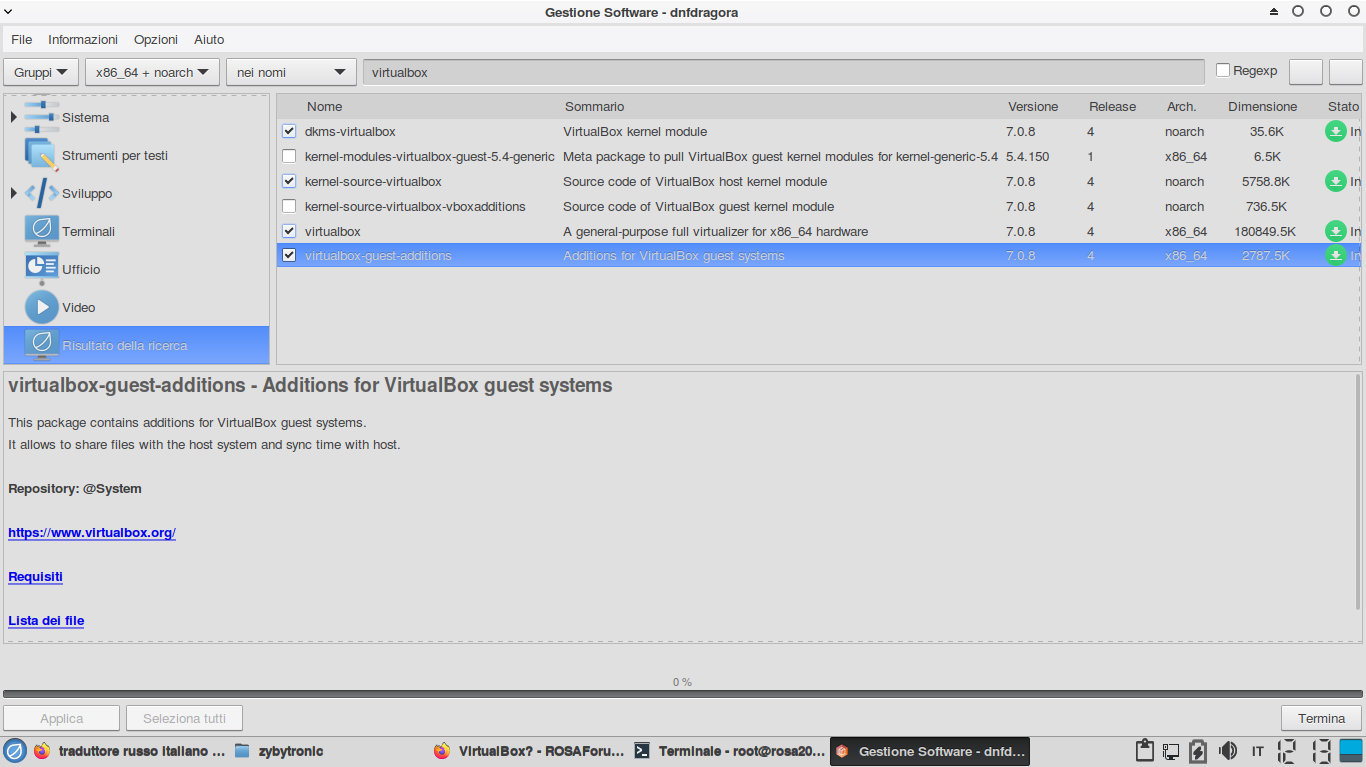1366x767 pixels.
Task: Switch to traduttore russo italiano taskbar window
Action: point(129,751)
